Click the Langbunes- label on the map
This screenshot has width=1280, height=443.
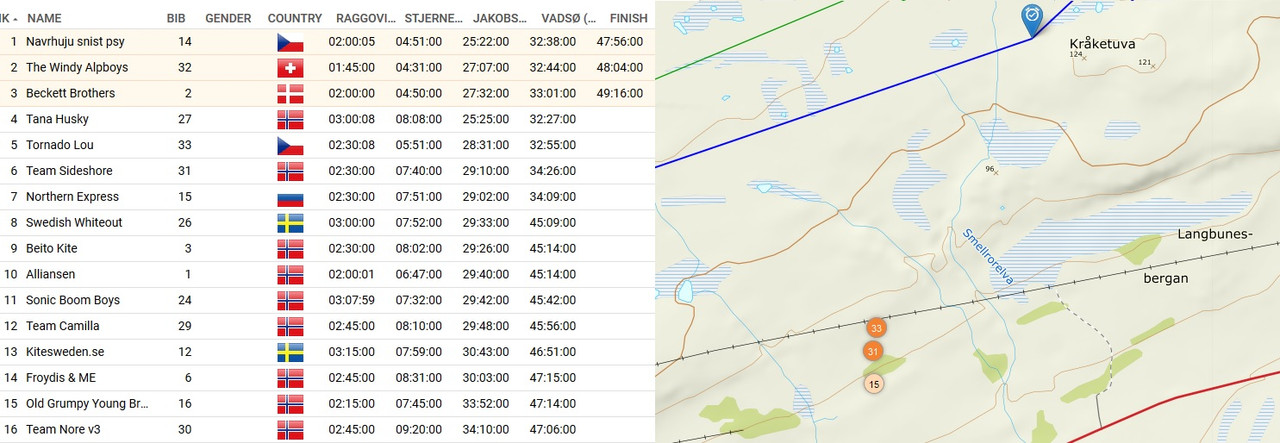coord(1214,234)
